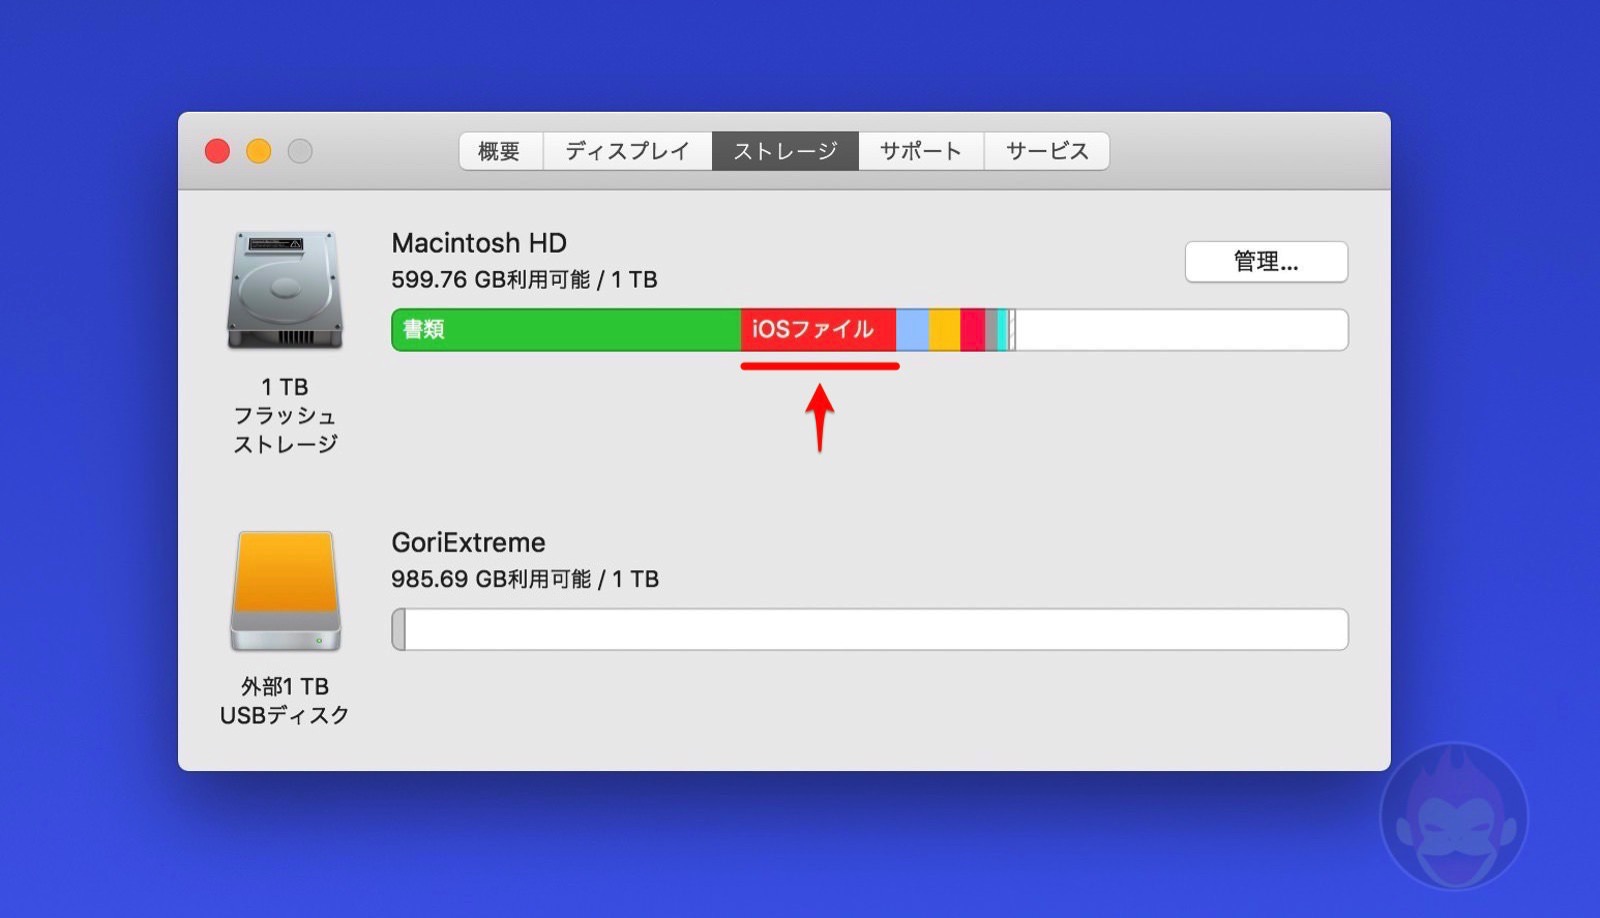Click the free space in the Macintosh HD bar
Image resolution: width=1600 pixels, height=918 pixels.
(x=1181, y=330)
